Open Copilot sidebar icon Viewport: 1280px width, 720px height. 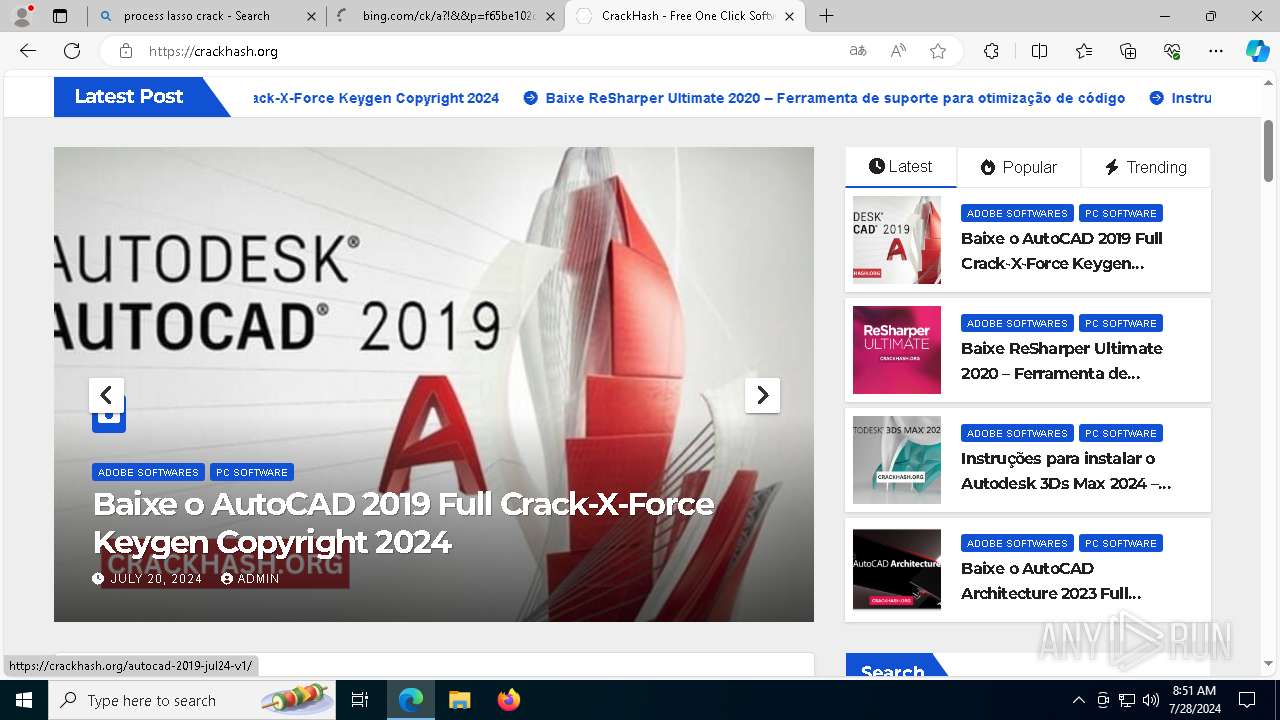click(1257, 51)
